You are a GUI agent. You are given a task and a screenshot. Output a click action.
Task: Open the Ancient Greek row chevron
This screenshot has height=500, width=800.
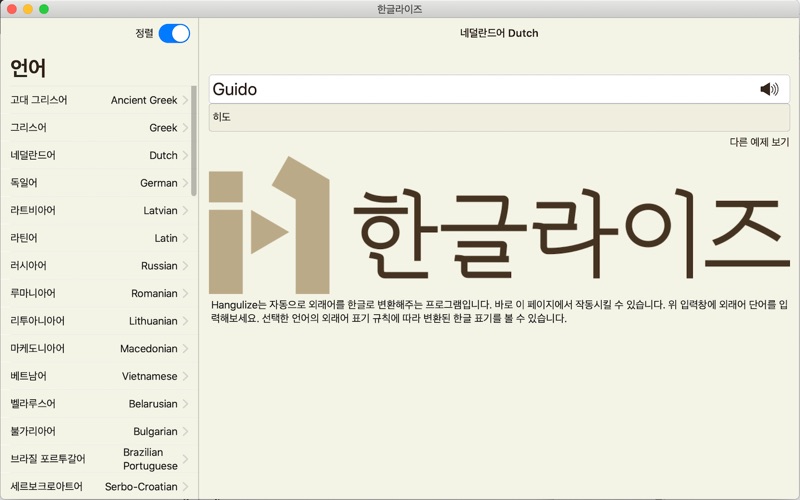click(185, 100)
